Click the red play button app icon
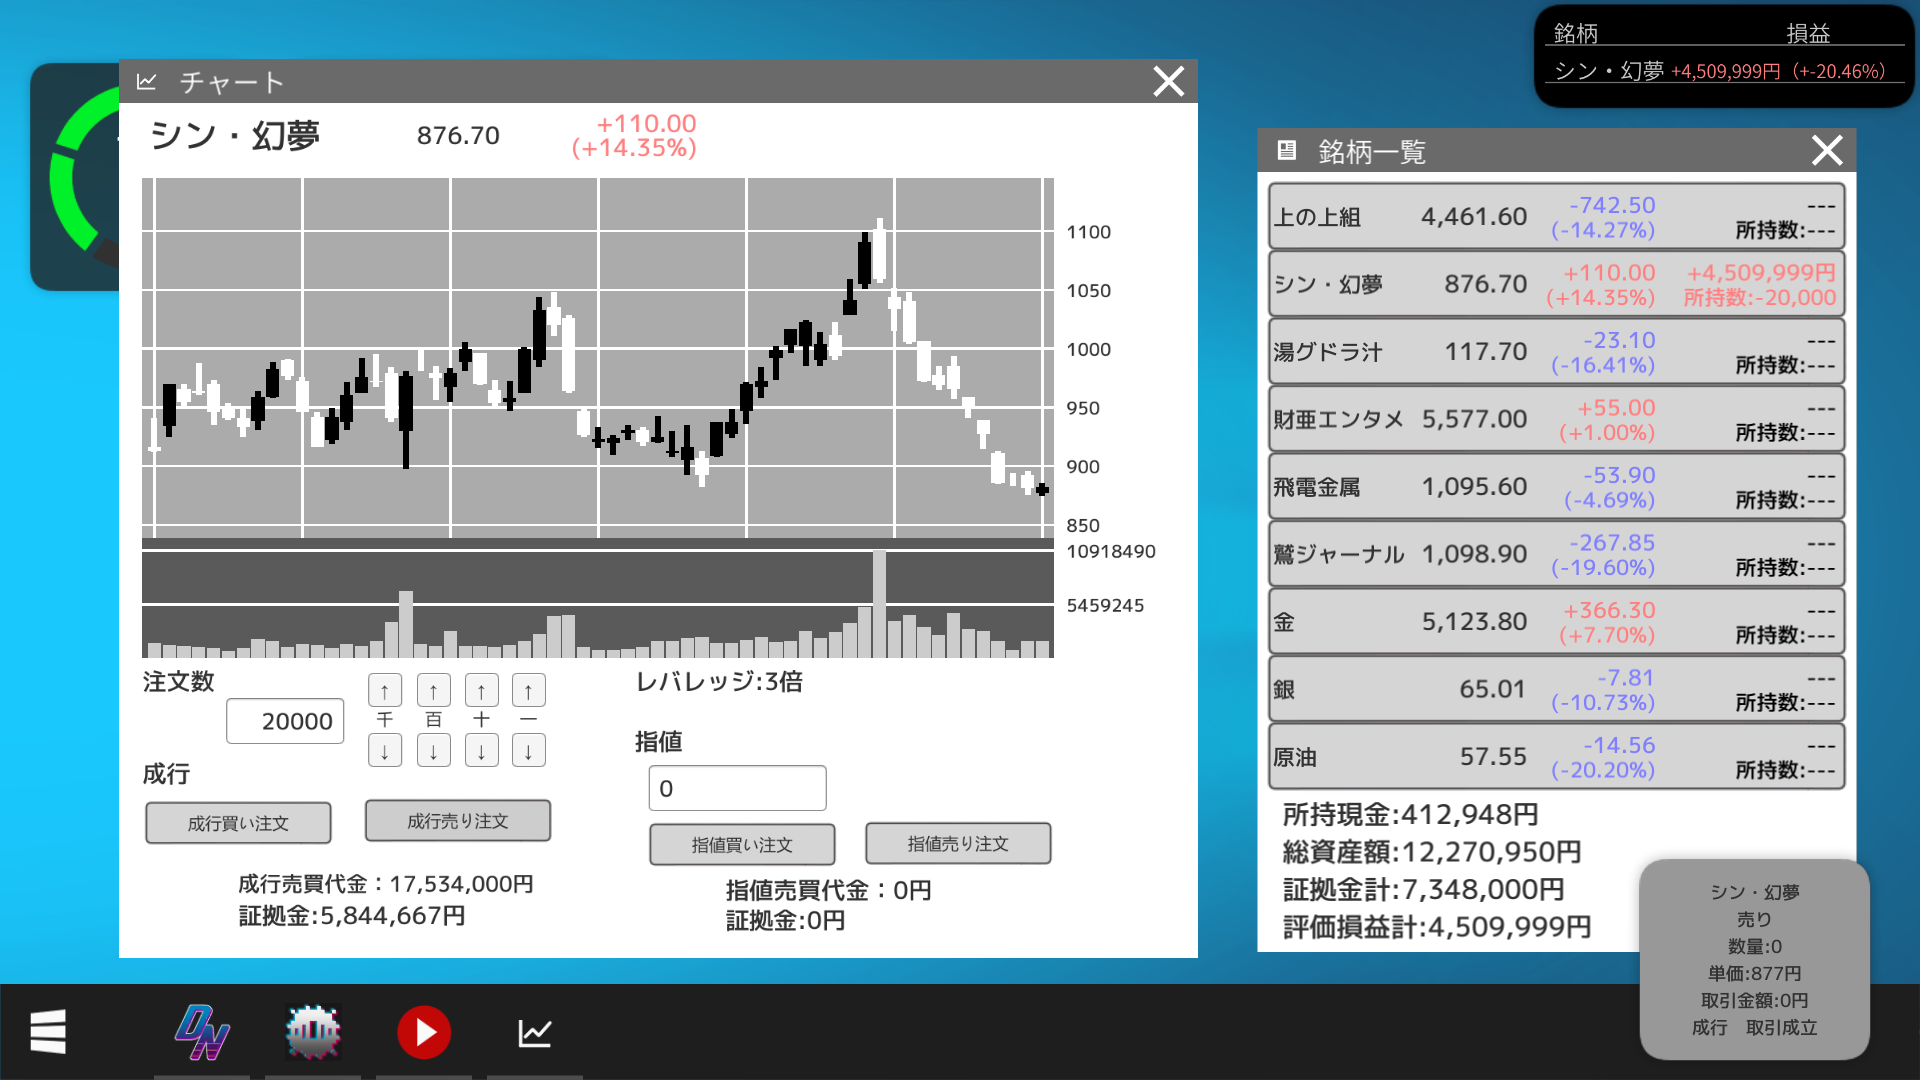The width and height of the screenshot is (1920, 1080). coord(424,1032)
